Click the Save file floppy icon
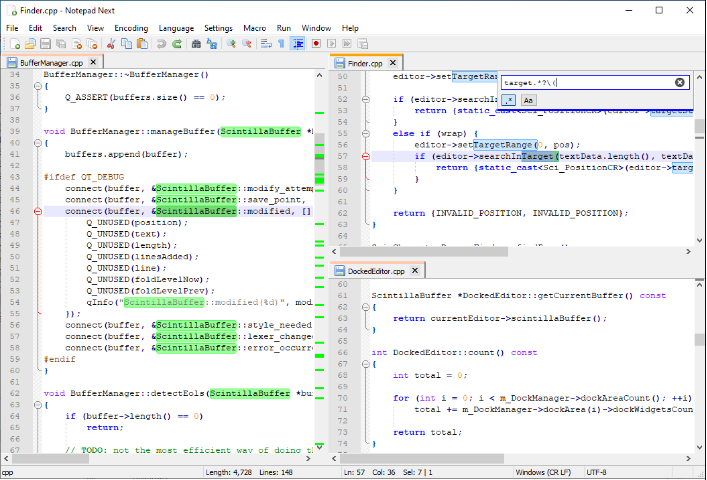Image resolution: width=707 pixels, height=480 pixels. tap(45, 44)
